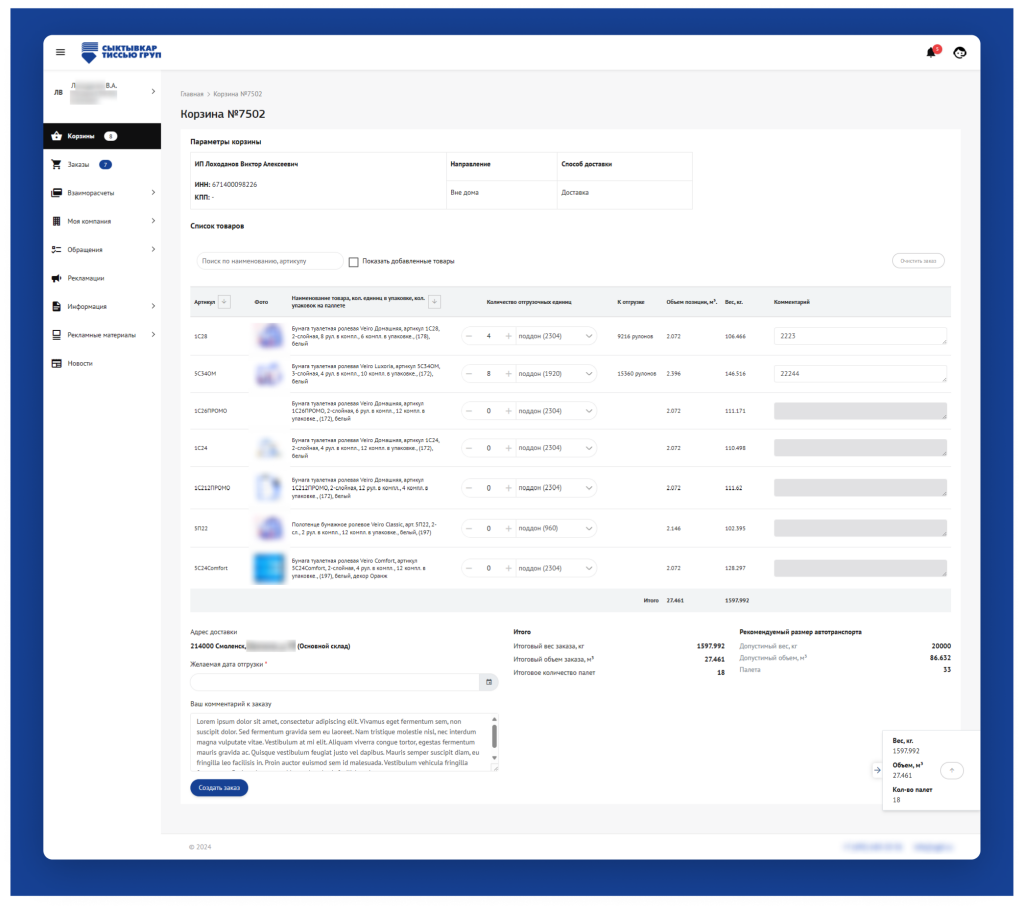Open unit dropdown for item 1С24
Viewport: 1024px width, 911px height.
(555, 448)
